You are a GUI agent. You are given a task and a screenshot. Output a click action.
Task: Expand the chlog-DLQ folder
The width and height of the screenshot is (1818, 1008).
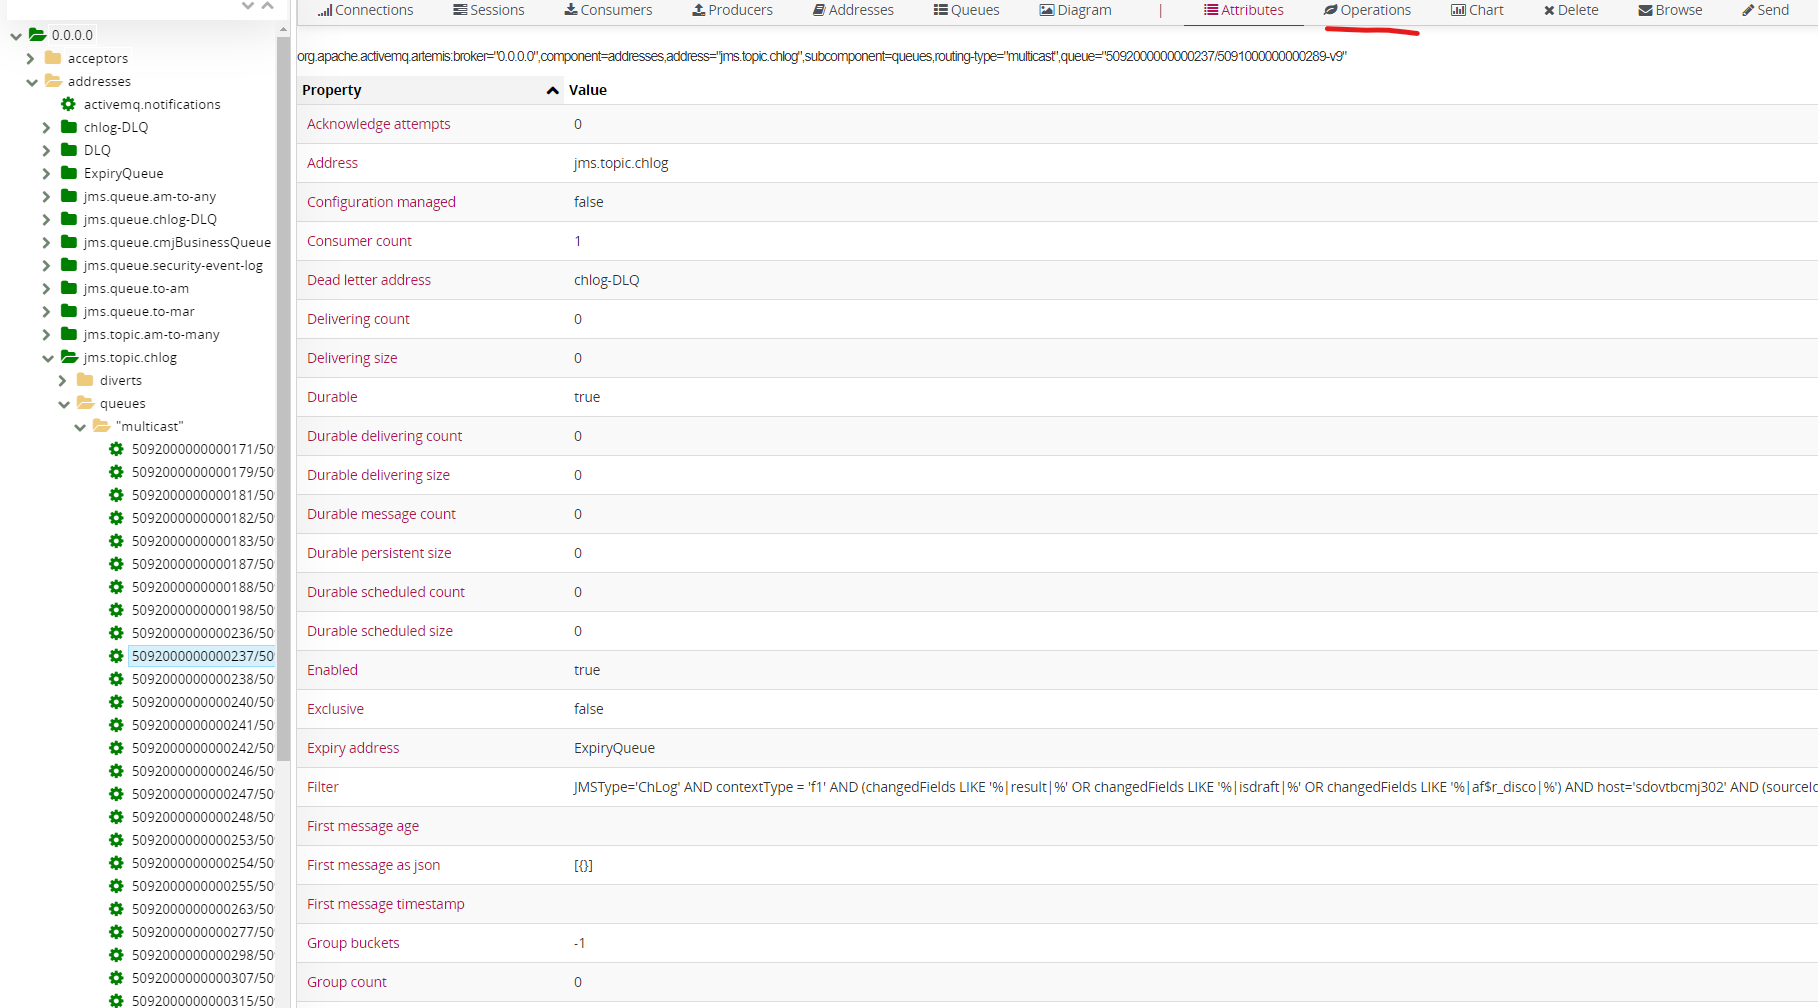point(46,128)
